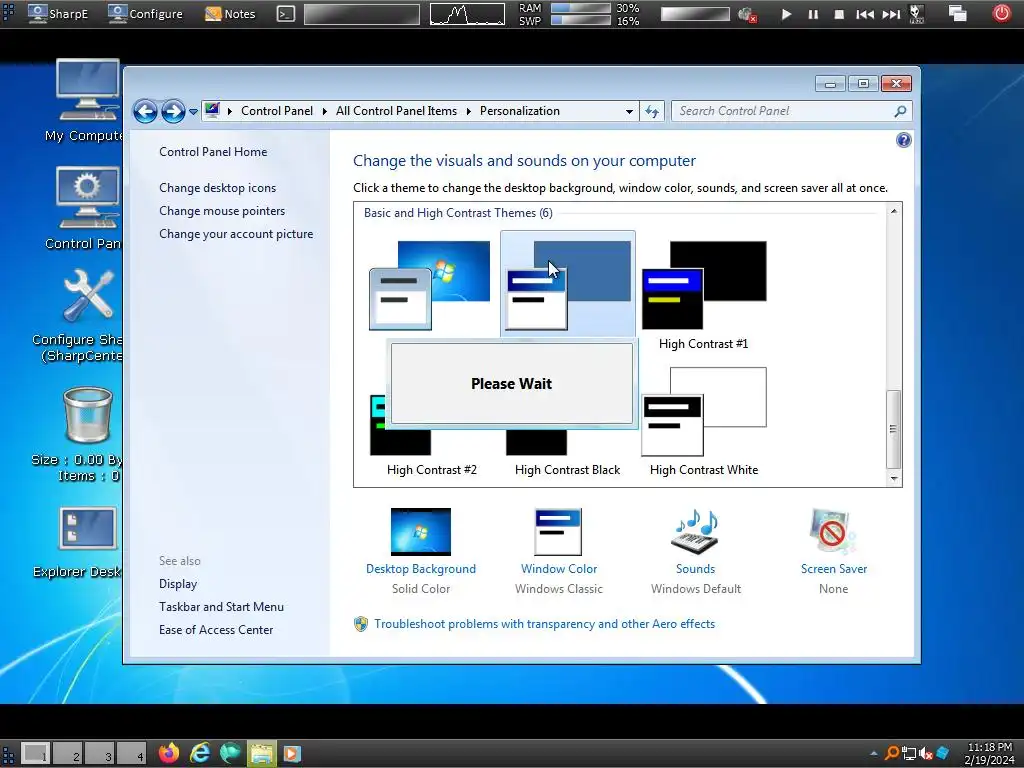1024x768 pixels.
Task: Click the Back navigation arrow
Action: pos(145,112)
